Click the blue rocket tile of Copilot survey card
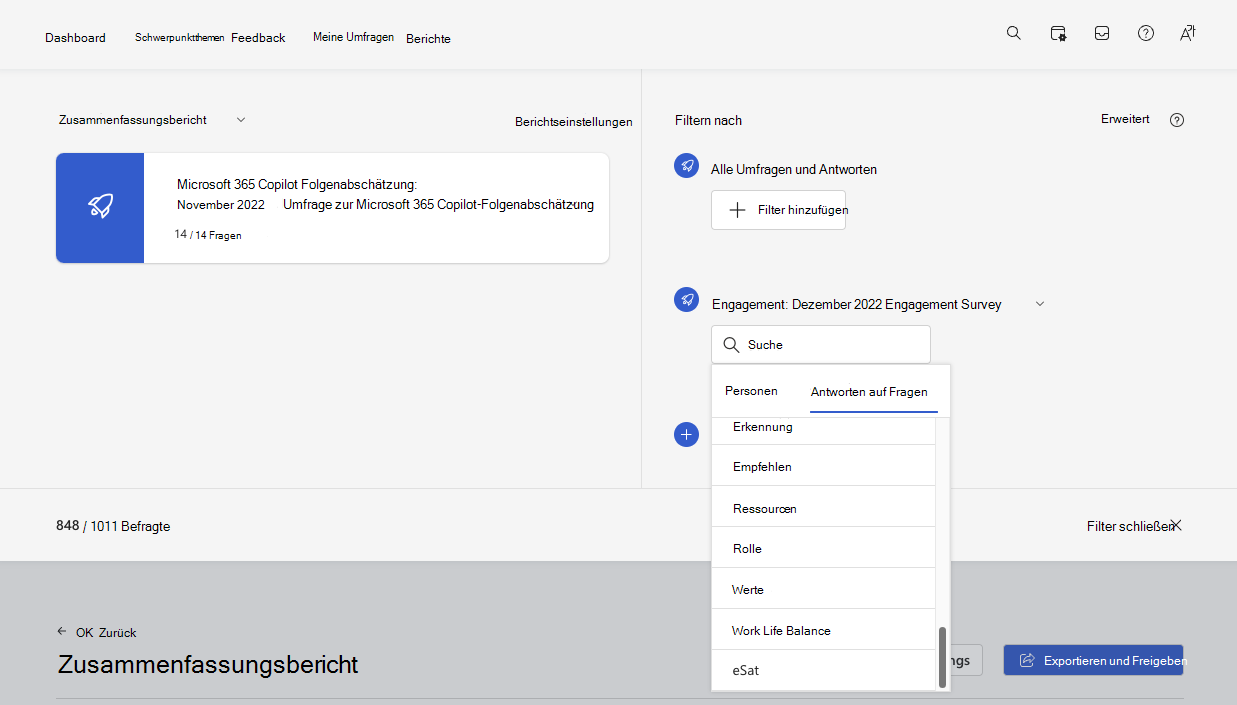This screenshot has width=1237, height=705. point(100,208)
